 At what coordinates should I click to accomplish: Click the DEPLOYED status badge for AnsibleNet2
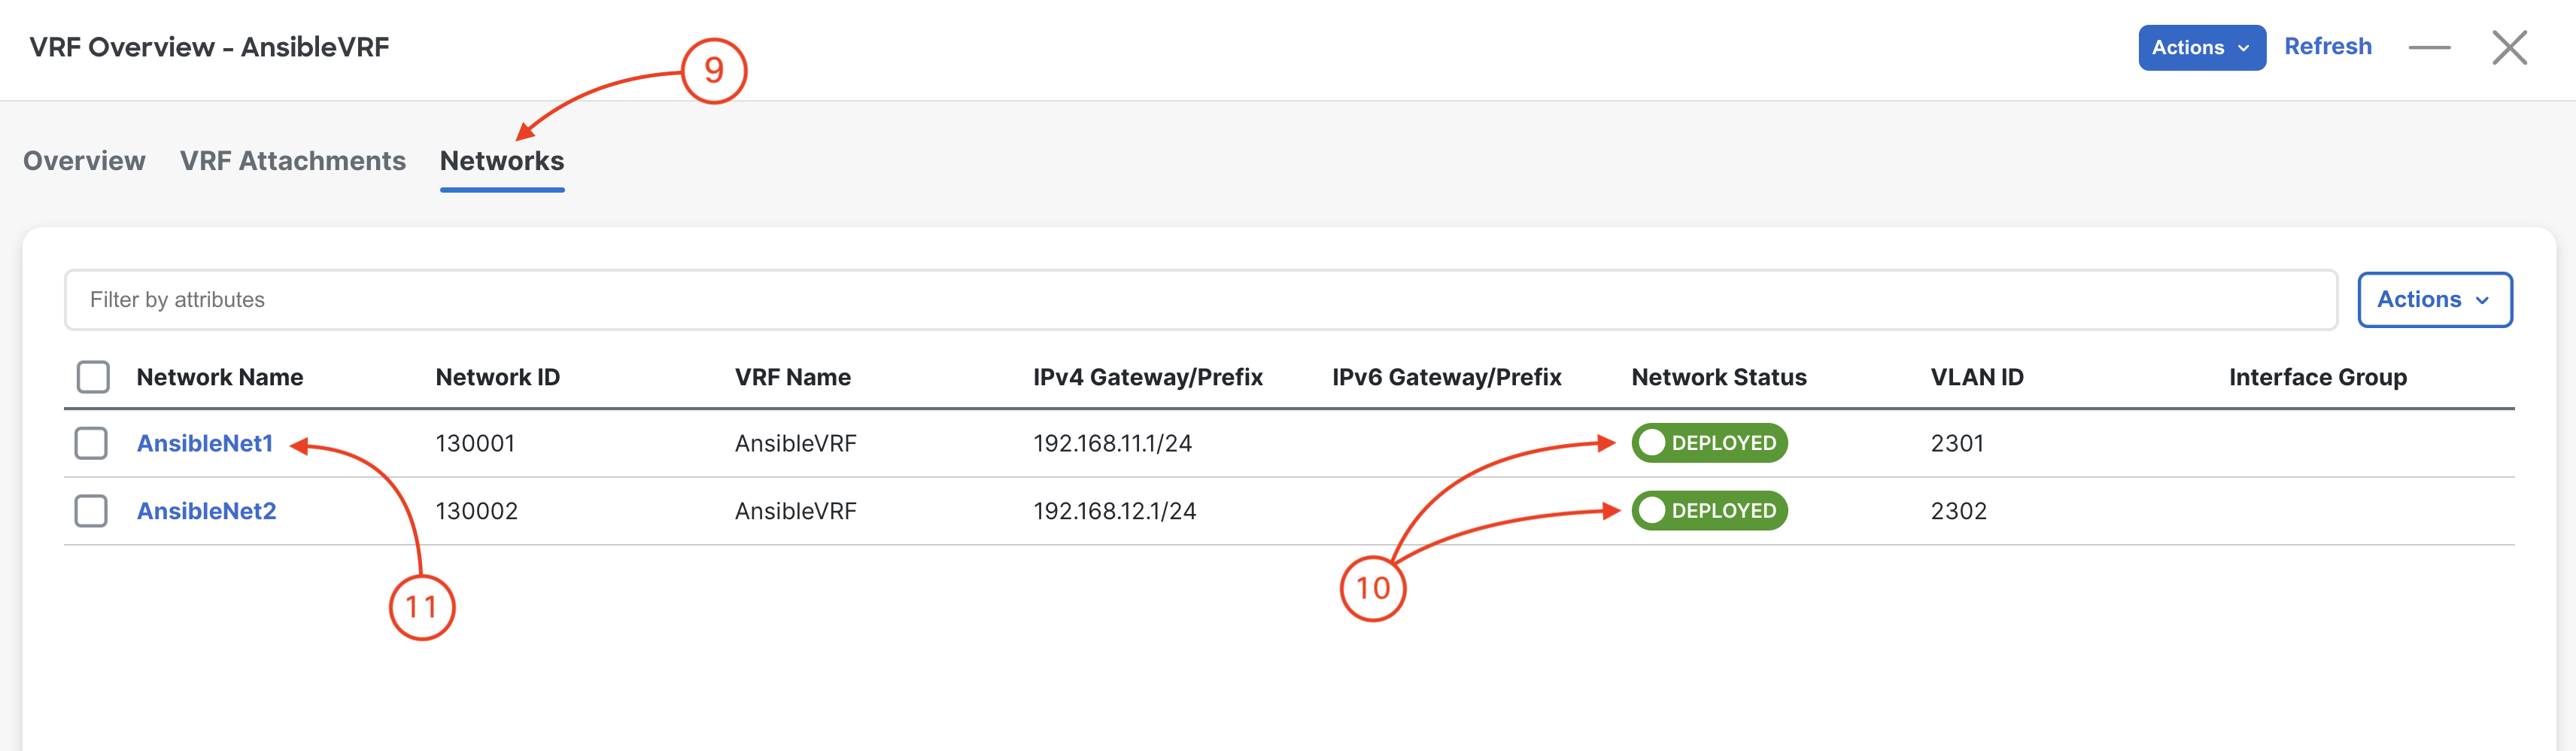[1709, 511]
